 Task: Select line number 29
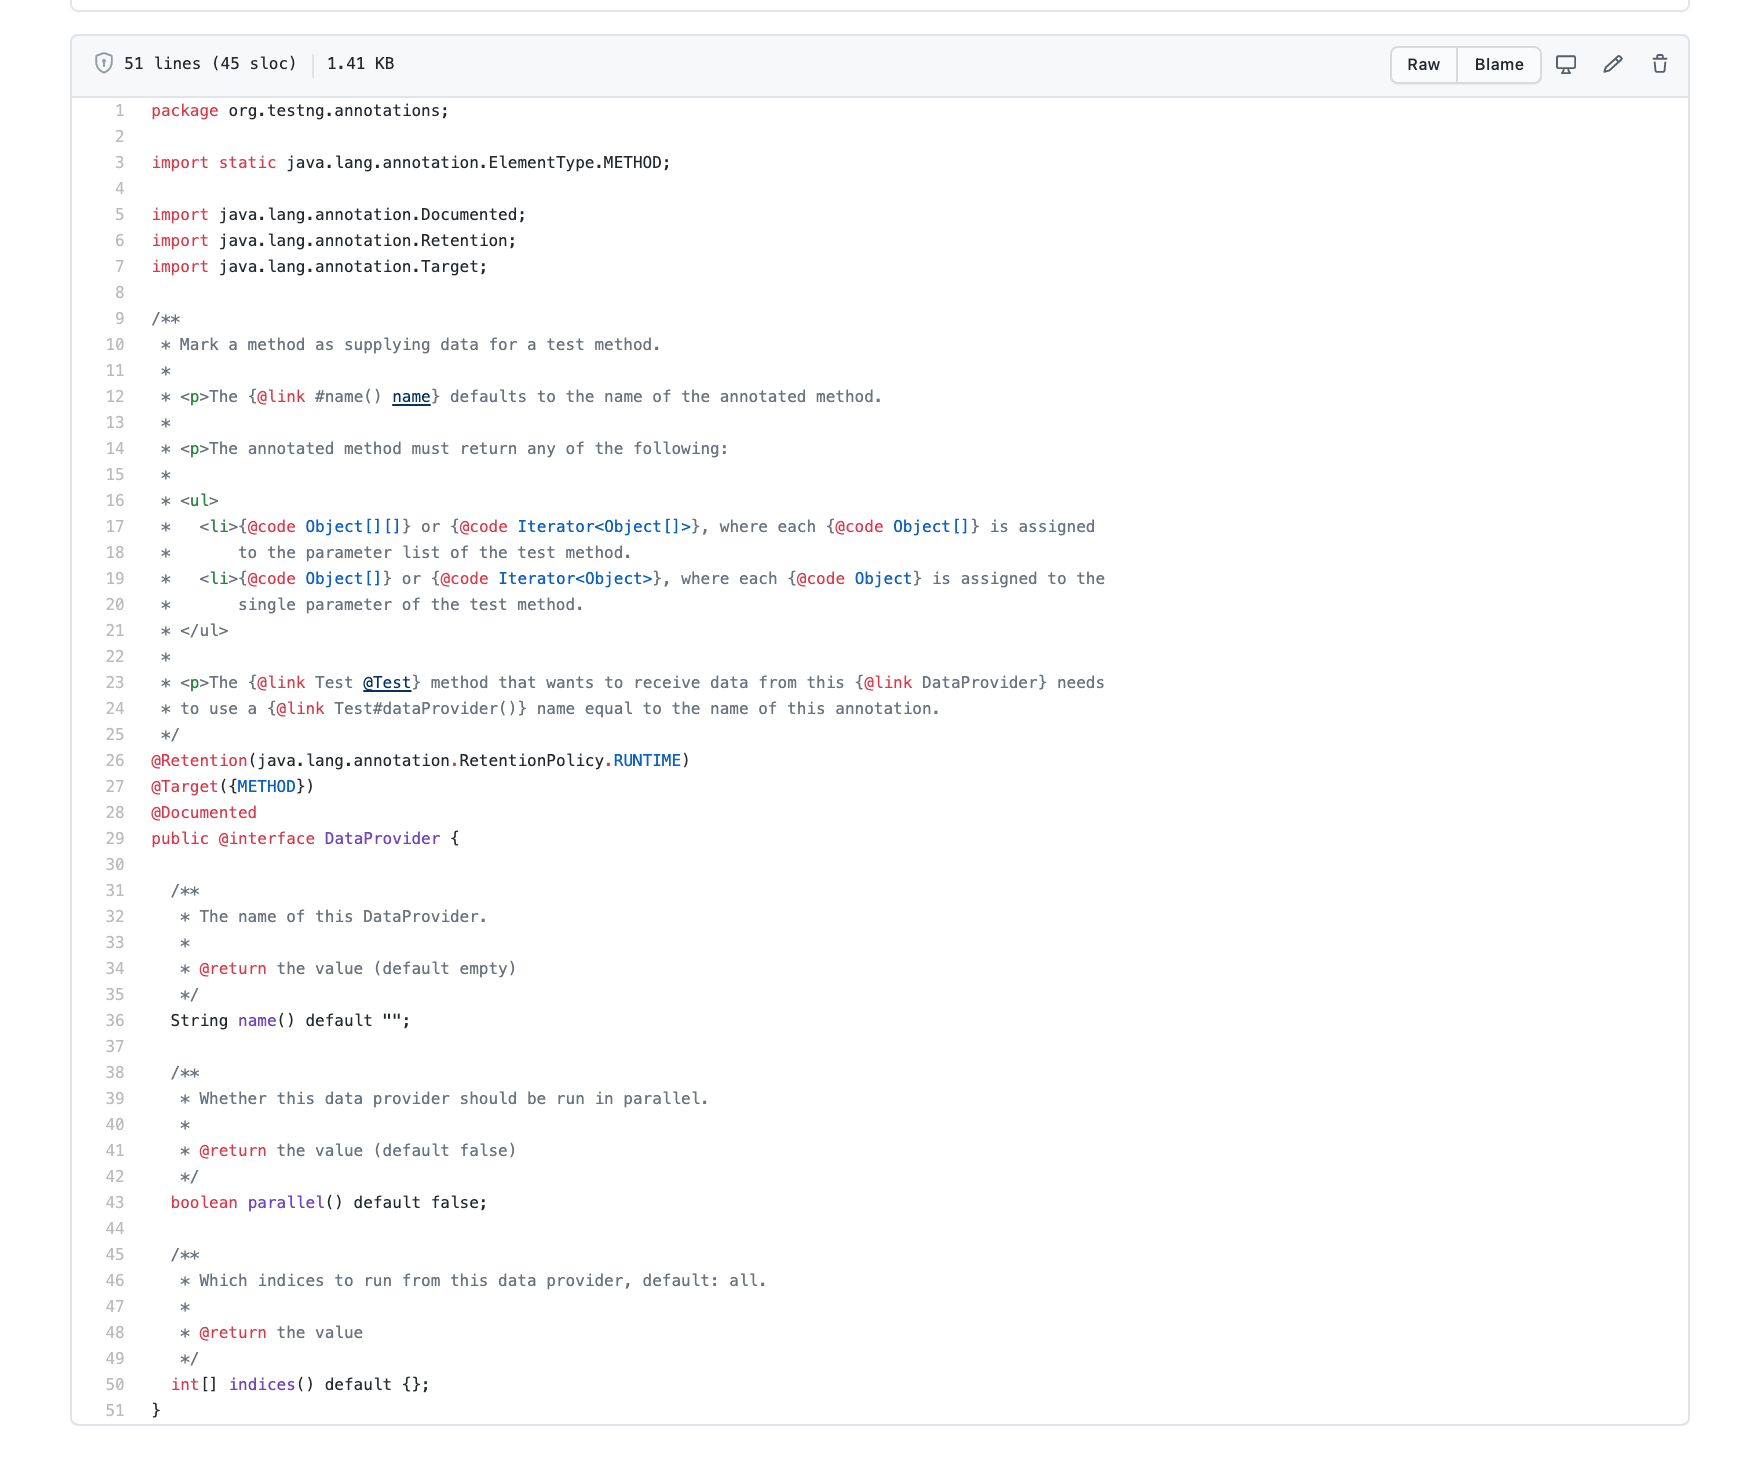pyautogui.click(x=115, y=839)
